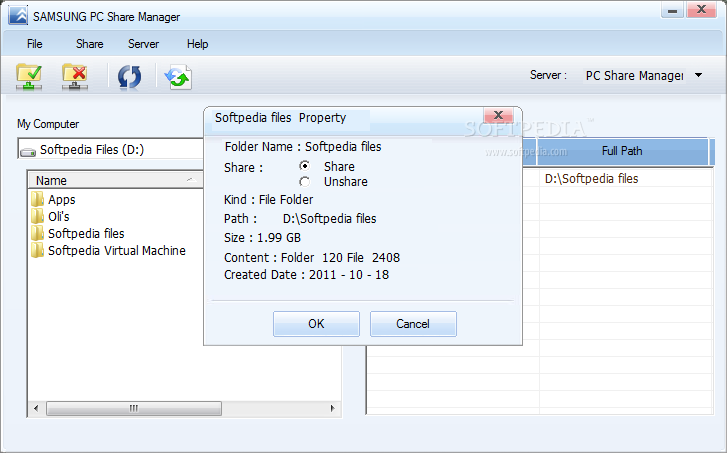Click the Folder Name : Softpedia files text
The width and height of the screenshot is (727, 453).
point(303,147)
